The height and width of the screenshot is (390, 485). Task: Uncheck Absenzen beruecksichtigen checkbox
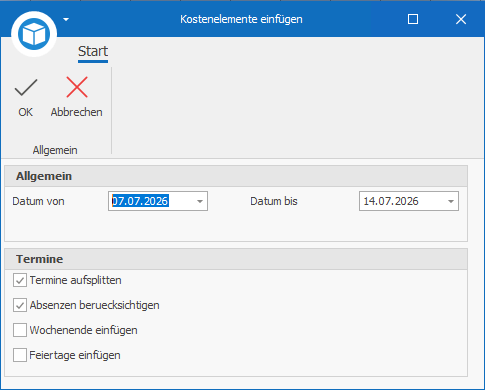click(x=20, y=305)
